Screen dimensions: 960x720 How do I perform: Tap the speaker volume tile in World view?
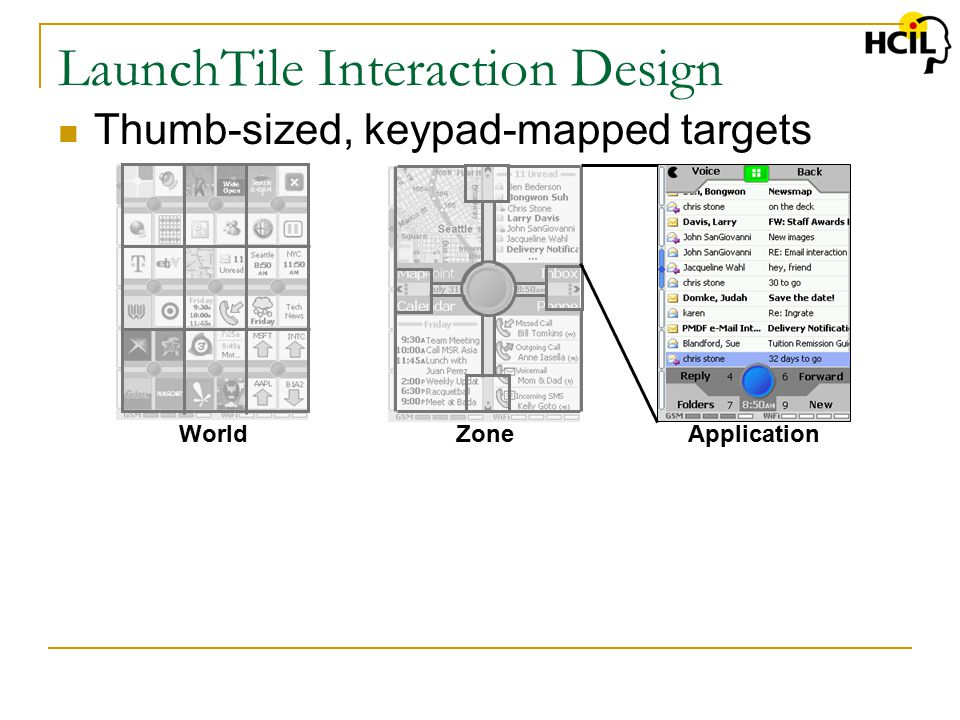pos(168,181)
